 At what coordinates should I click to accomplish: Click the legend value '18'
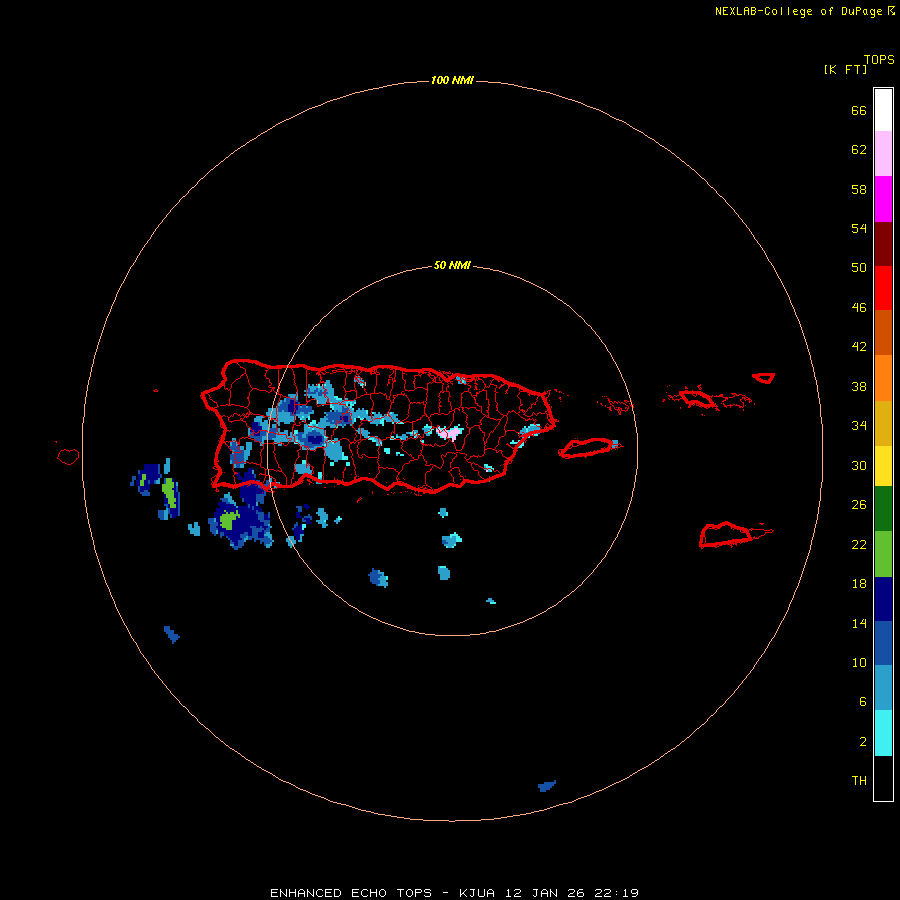(859, 583)
